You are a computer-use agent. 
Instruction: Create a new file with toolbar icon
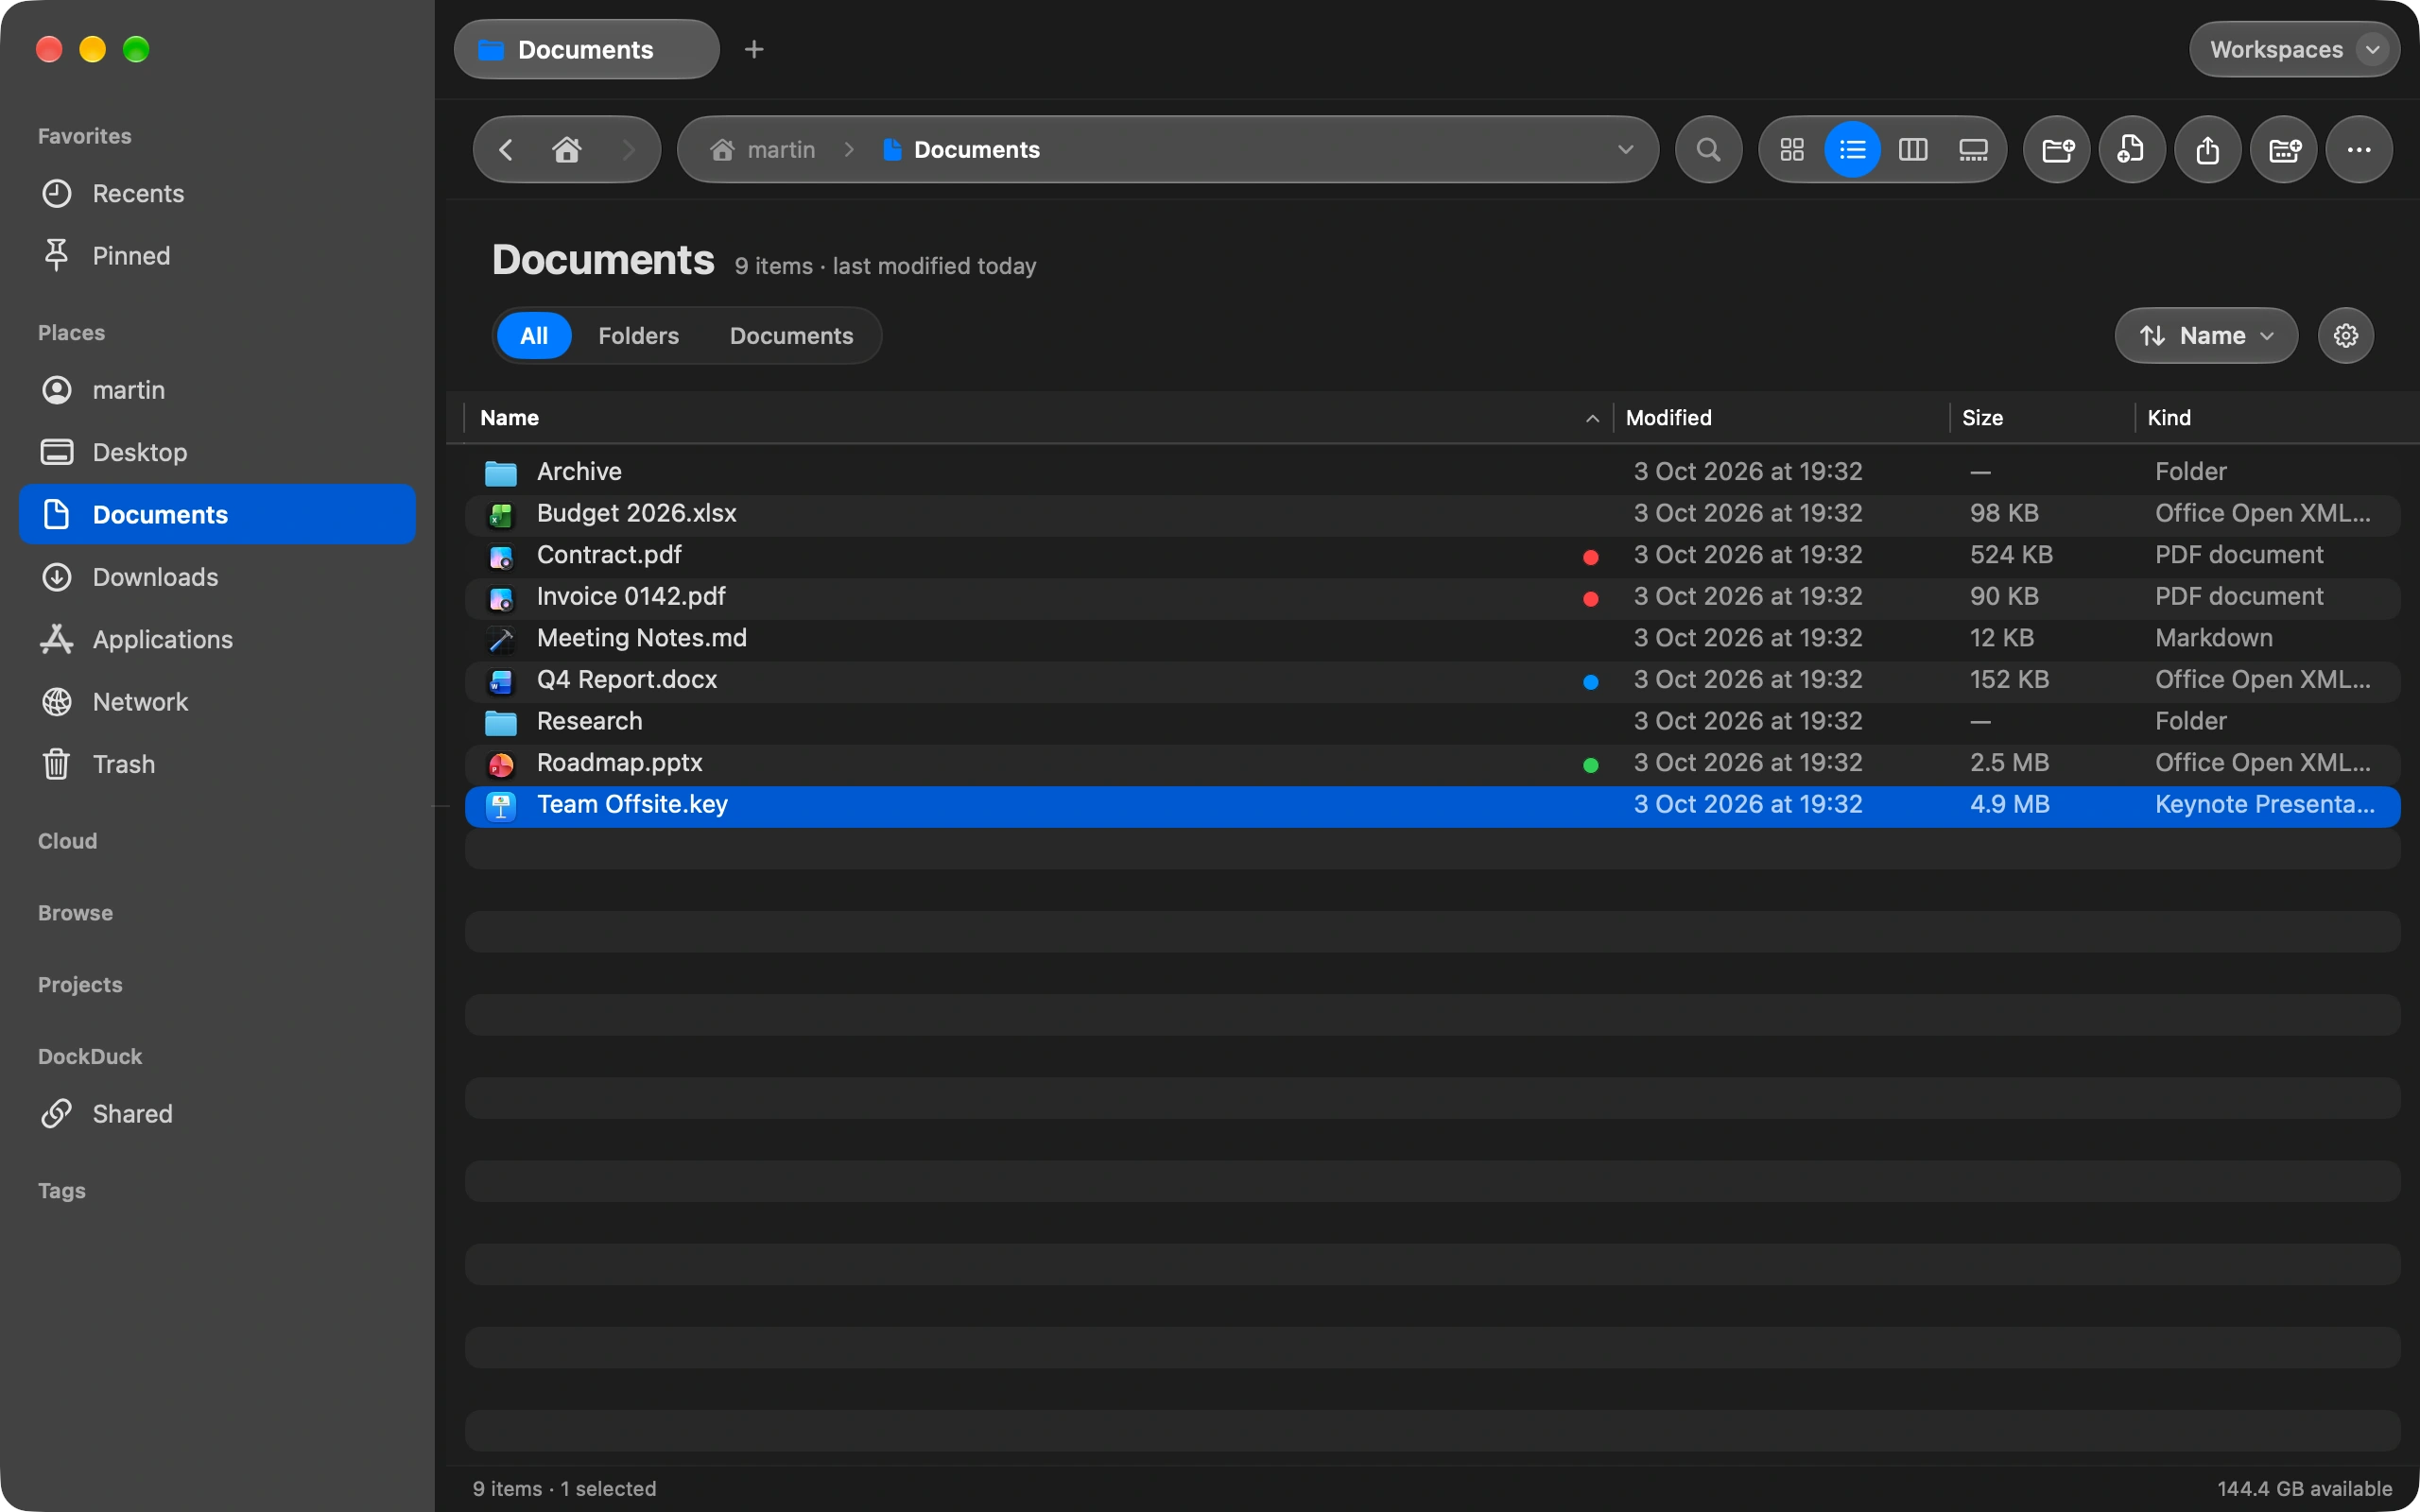pyautogui.click(x=2131, y=150)
